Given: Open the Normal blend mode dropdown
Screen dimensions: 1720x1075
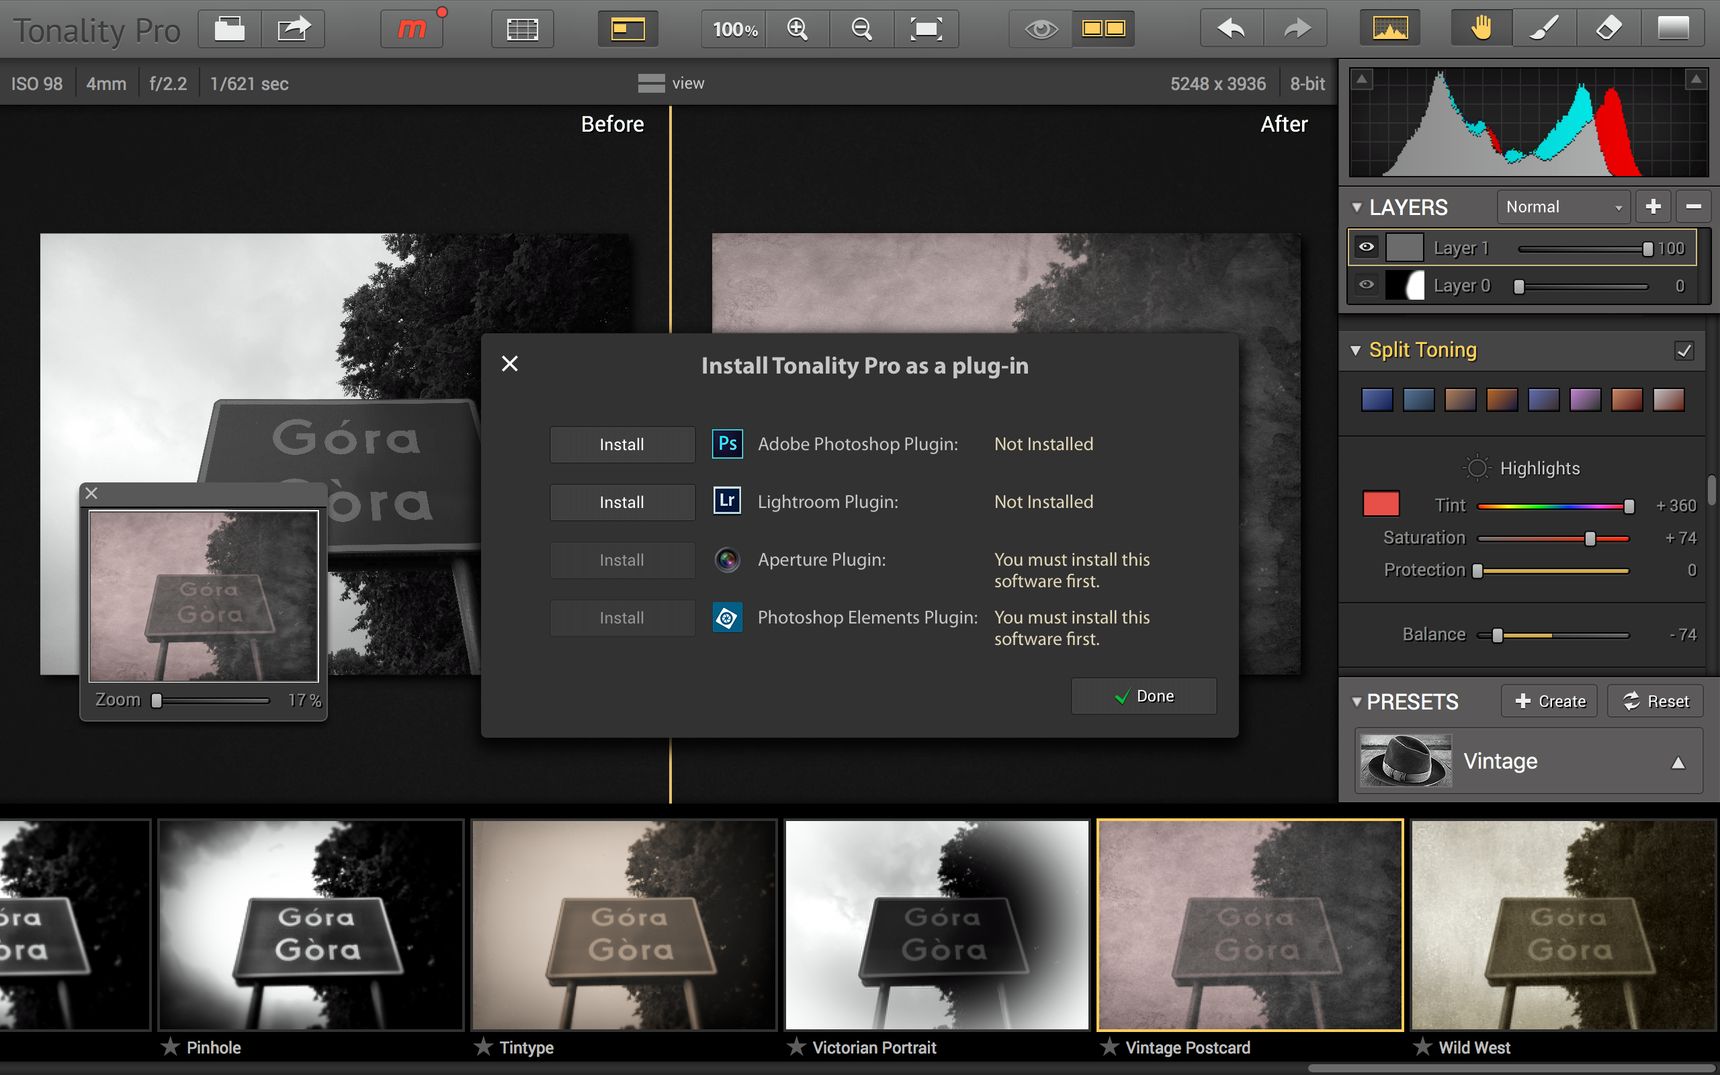Looking at the screenshot, I should pos(1563,207).
